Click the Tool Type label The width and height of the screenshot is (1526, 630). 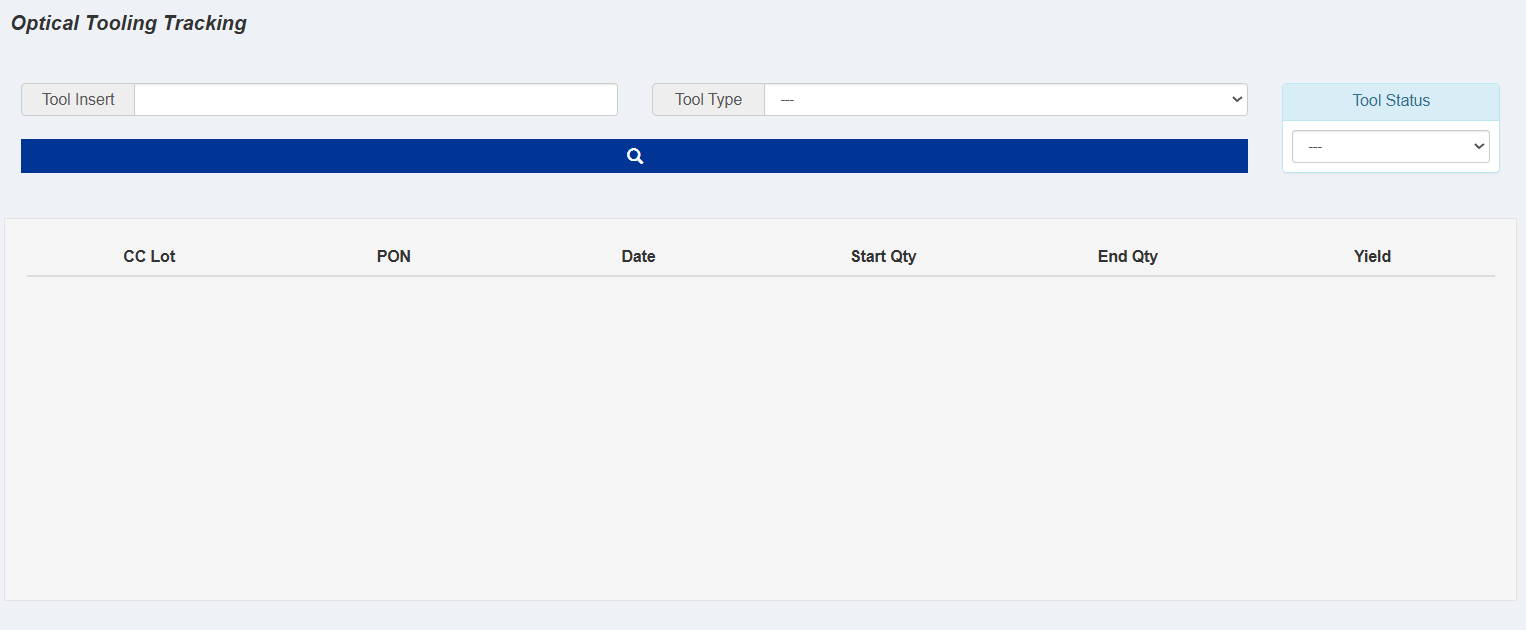tap(708, 100)
